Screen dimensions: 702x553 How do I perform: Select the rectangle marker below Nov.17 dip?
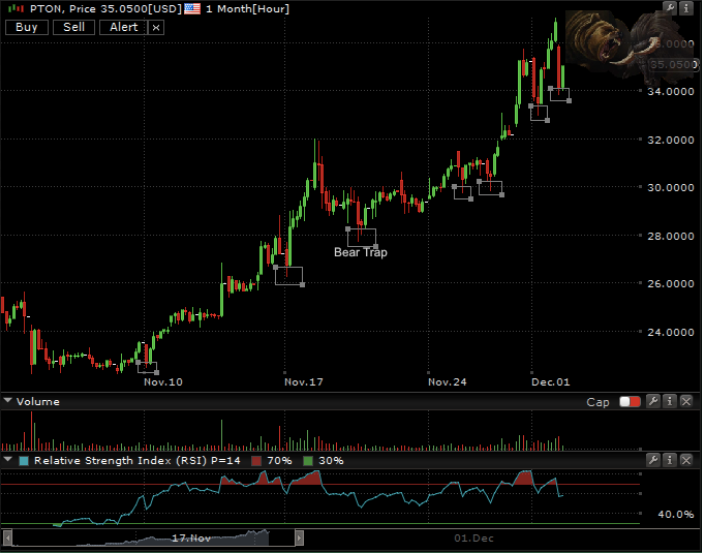click(289, 276)
